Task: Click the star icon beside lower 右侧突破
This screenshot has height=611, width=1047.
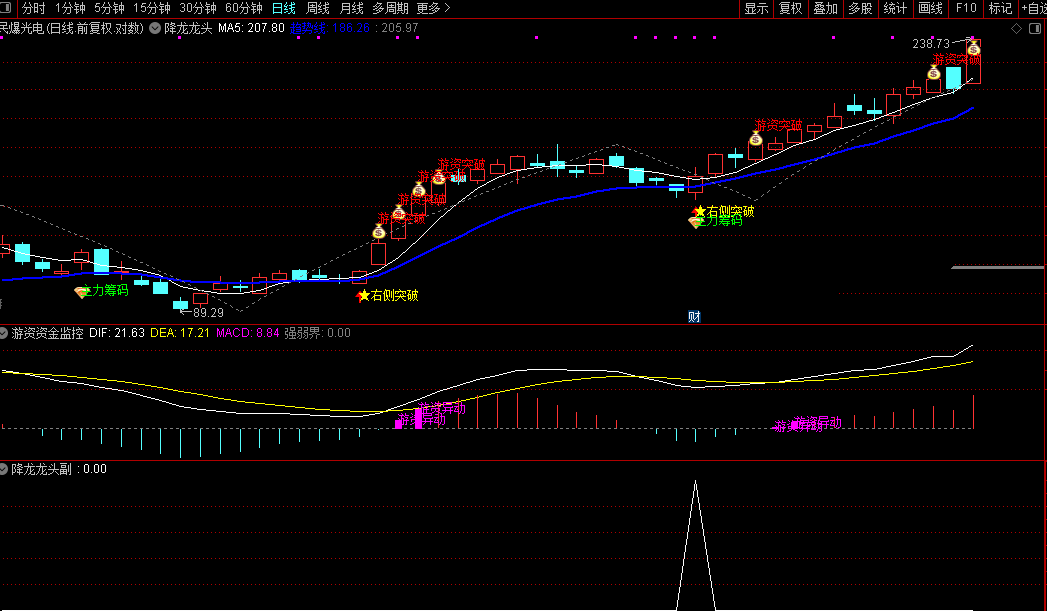Action: click(363, 295)
